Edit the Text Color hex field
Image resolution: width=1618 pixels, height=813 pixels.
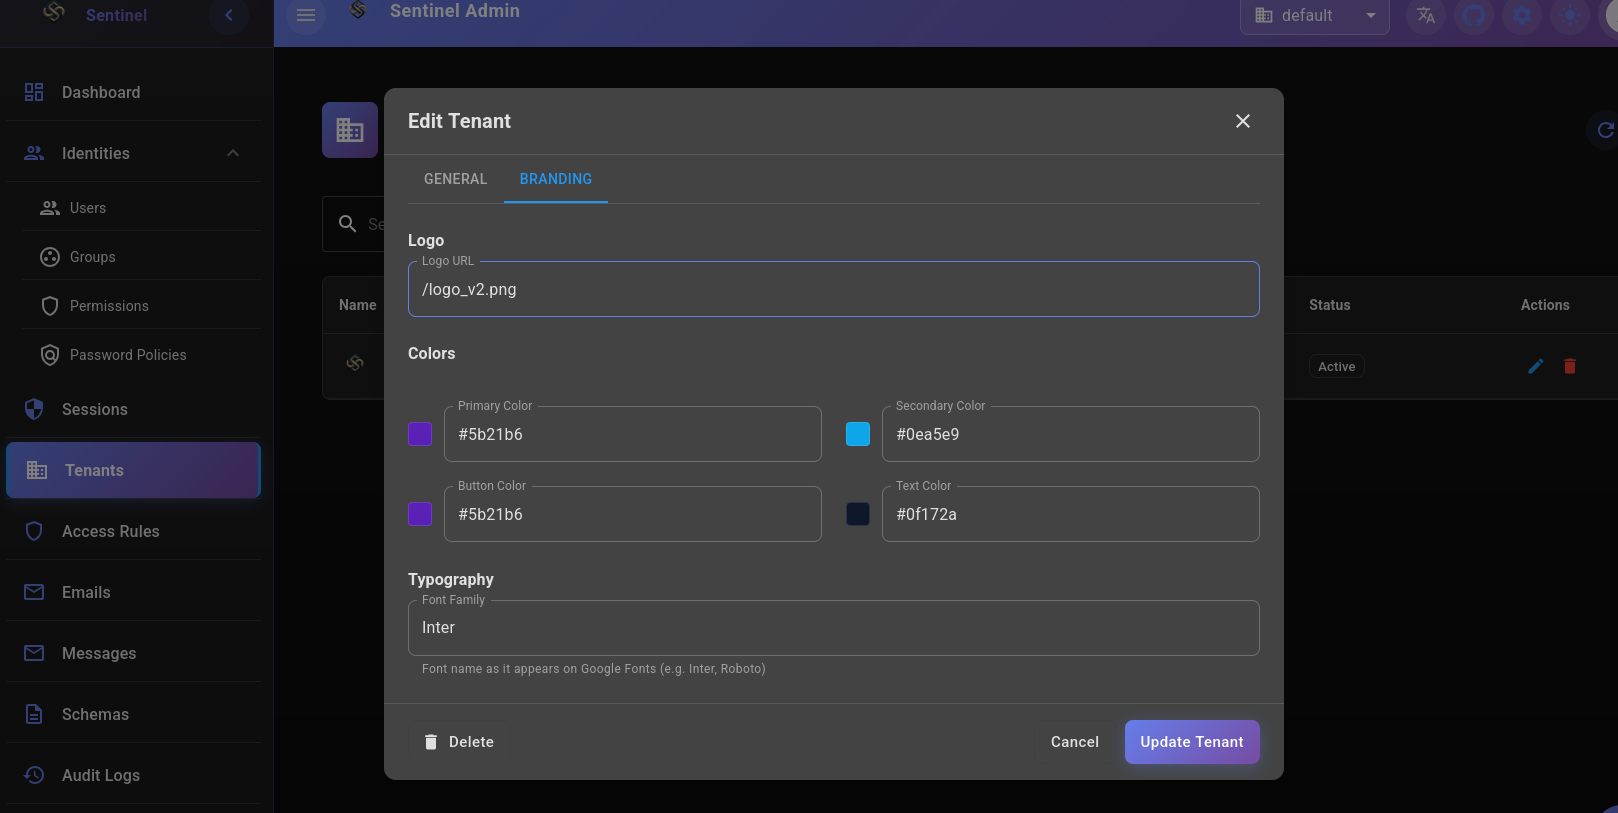click(1071, 514)
